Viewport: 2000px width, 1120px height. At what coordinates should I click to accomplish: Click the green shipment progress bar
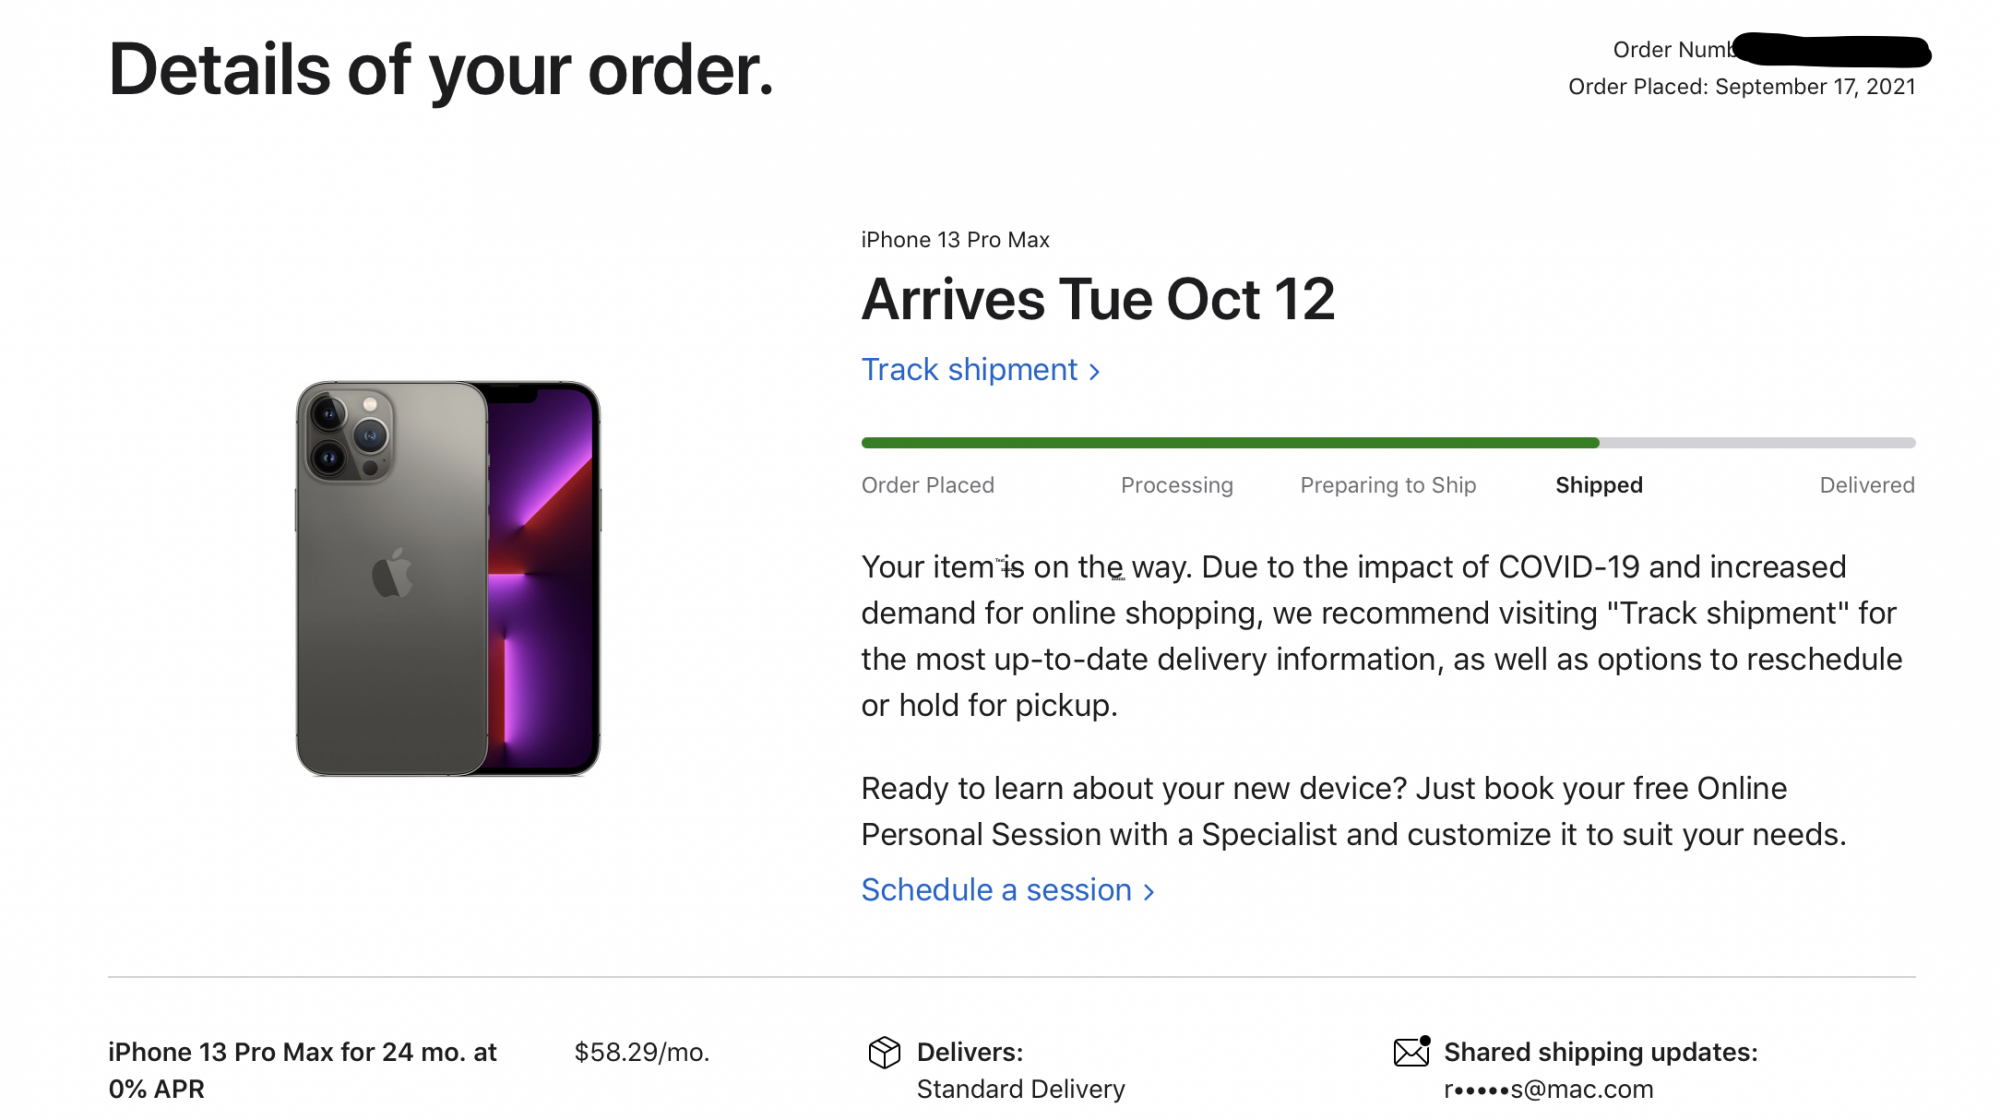point(1230,443)
